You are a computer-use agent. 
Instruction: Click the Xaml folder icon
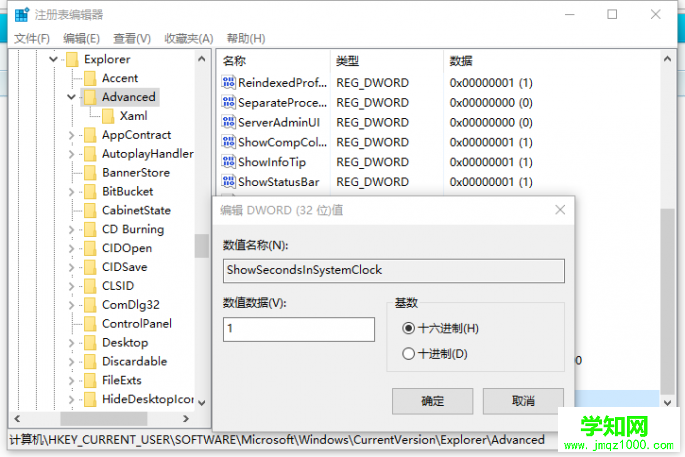click(x=108, y=116)
